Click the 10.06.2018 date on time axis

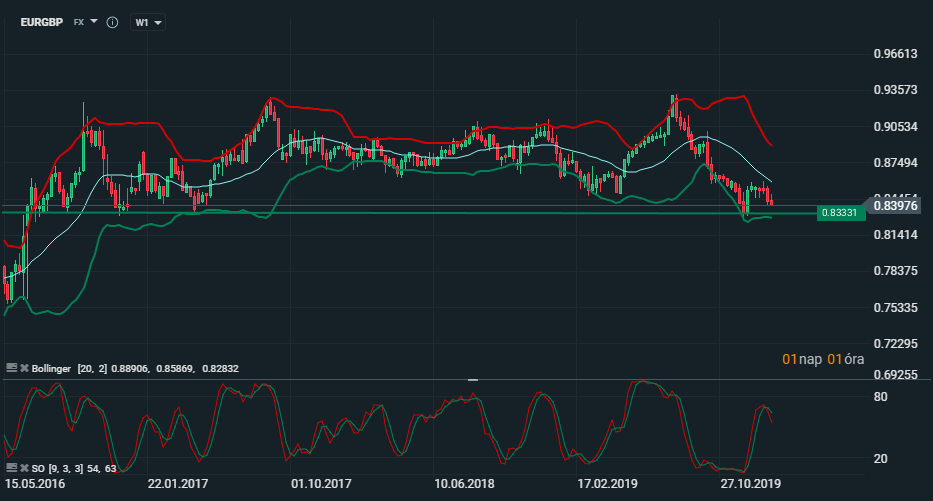click(466, 482)
